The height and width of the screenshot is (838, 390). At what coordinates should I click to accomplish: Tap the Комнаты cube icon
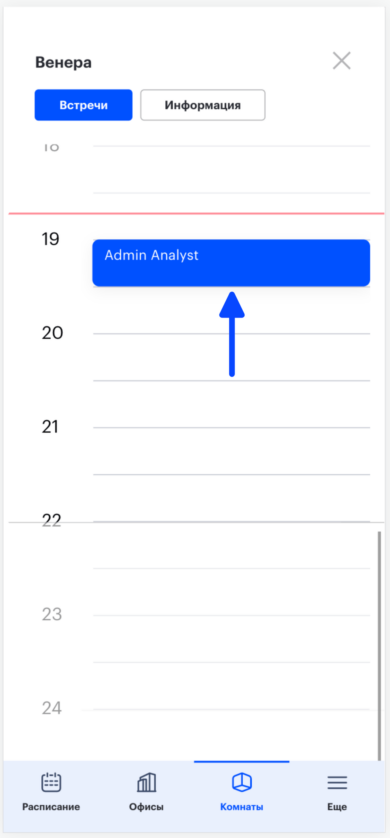point(241,783)
